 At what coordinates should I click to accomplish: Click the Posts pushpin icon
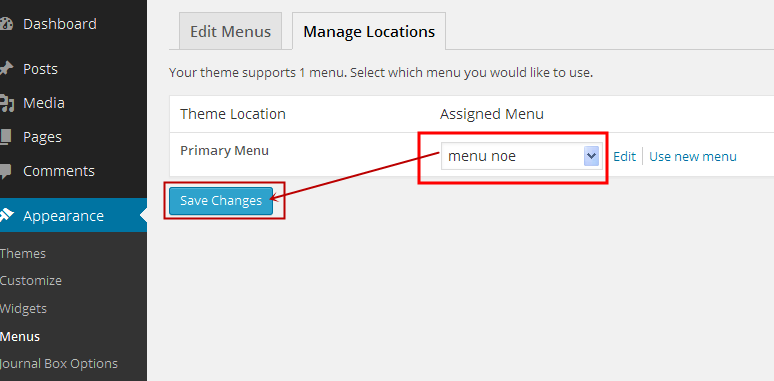pyautogui.click(x=6, y=69)
